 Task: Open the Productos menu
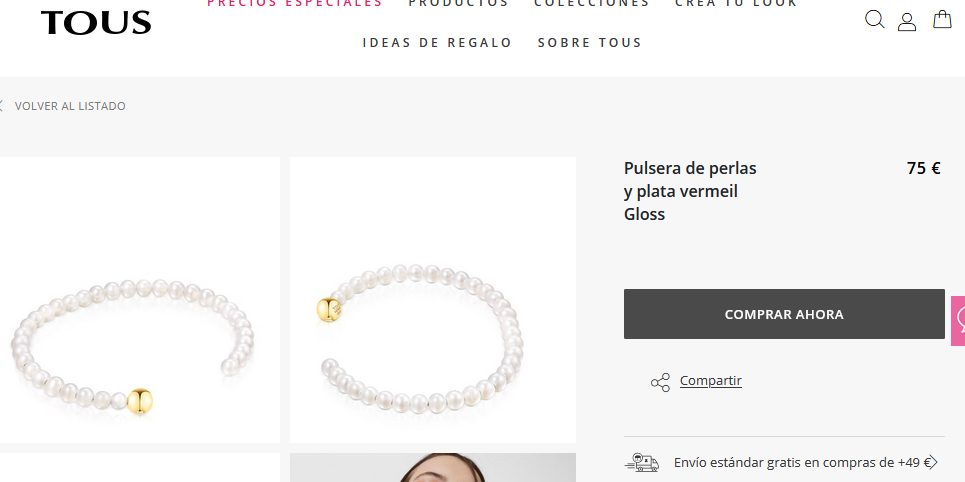(x=458, y=3)
